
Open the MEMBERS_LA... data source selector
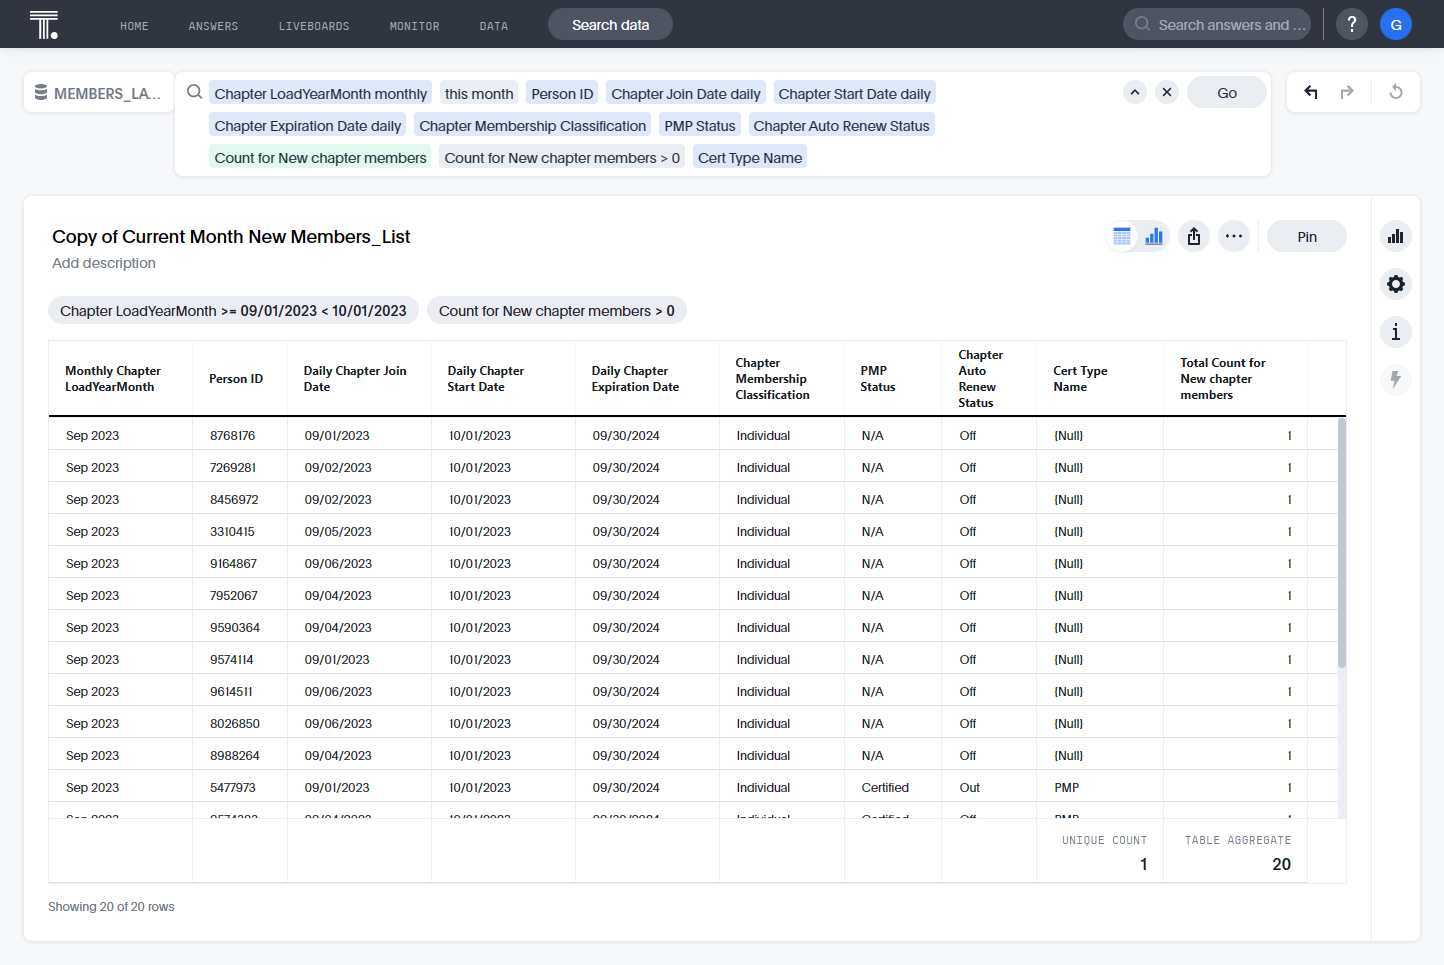tap(97, 93)
